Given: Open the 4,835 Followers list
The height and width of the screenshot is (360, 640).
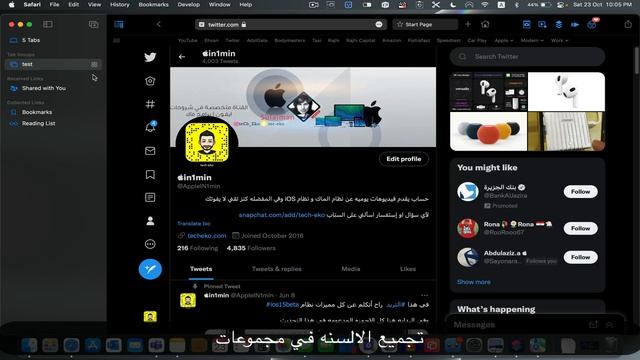Looking at the screenshot, I should click(251, 248).
